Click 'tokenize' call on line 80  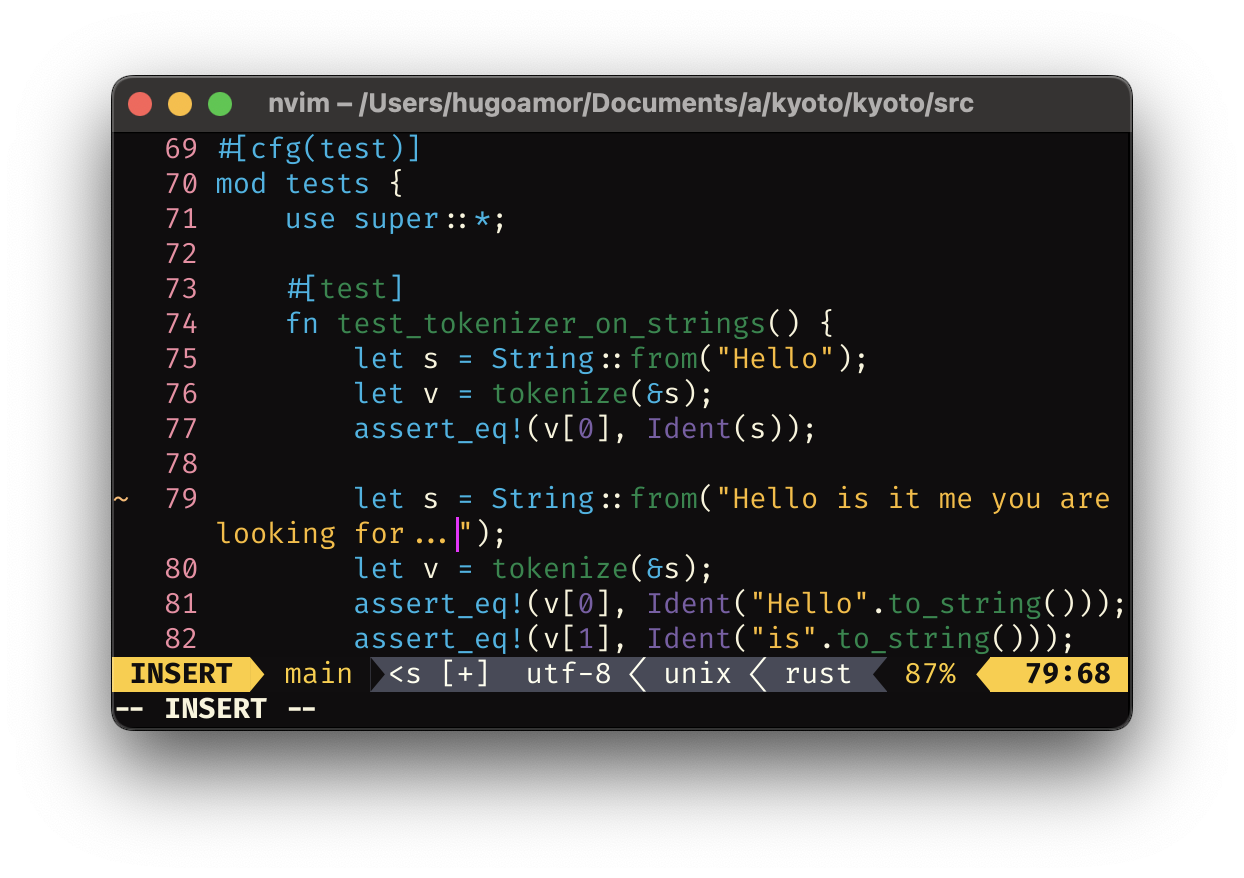[560, 569]
